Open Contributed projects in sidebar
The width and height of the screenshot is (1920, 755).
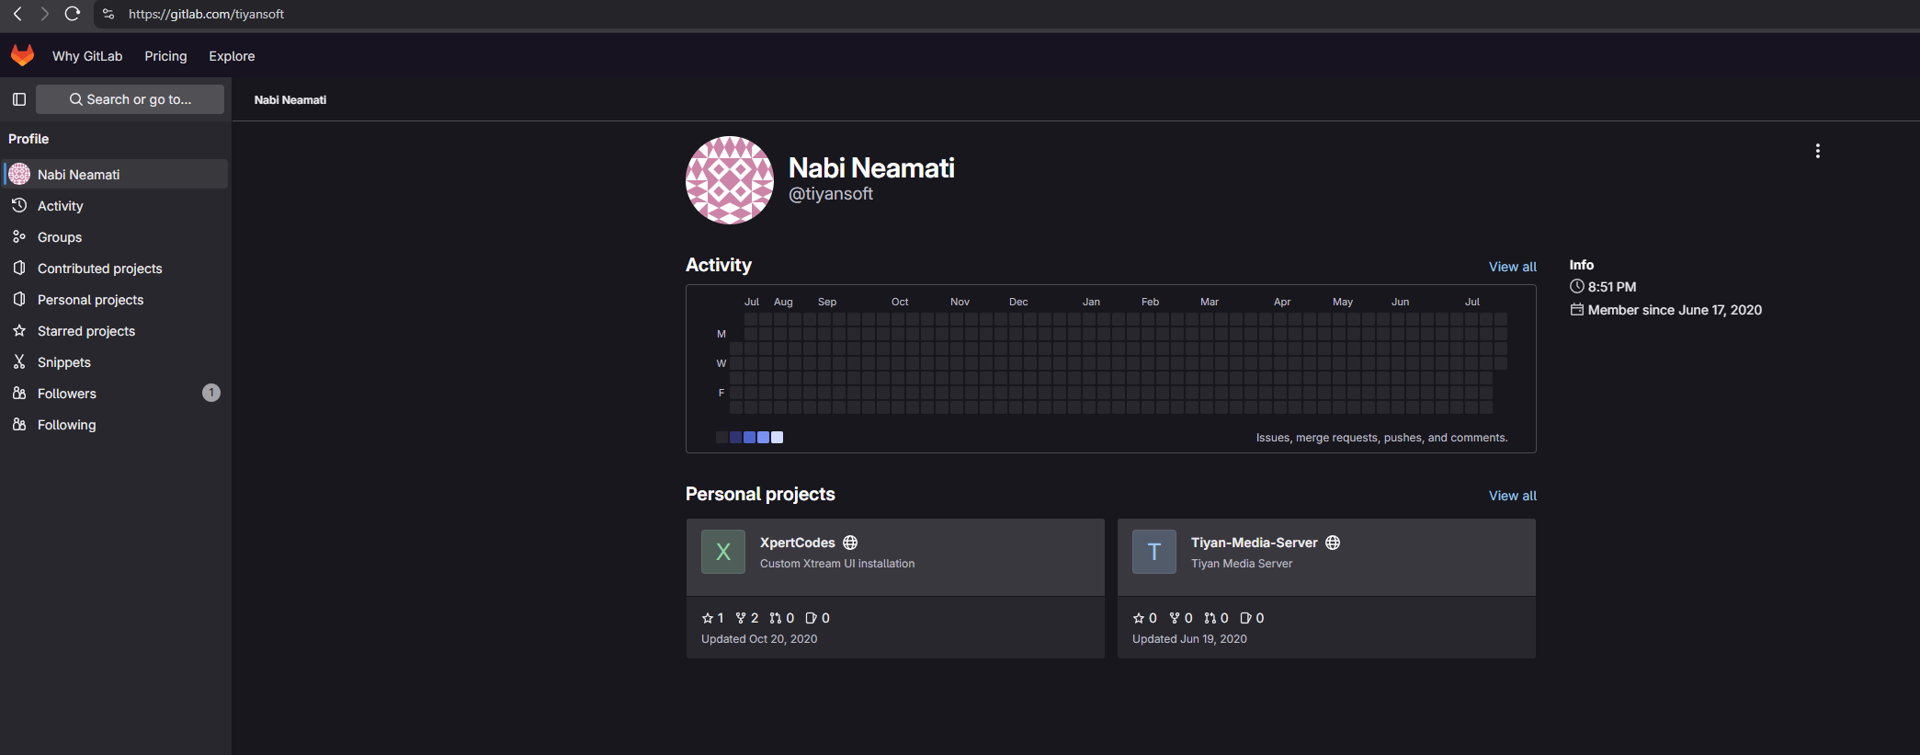point(116,268)
